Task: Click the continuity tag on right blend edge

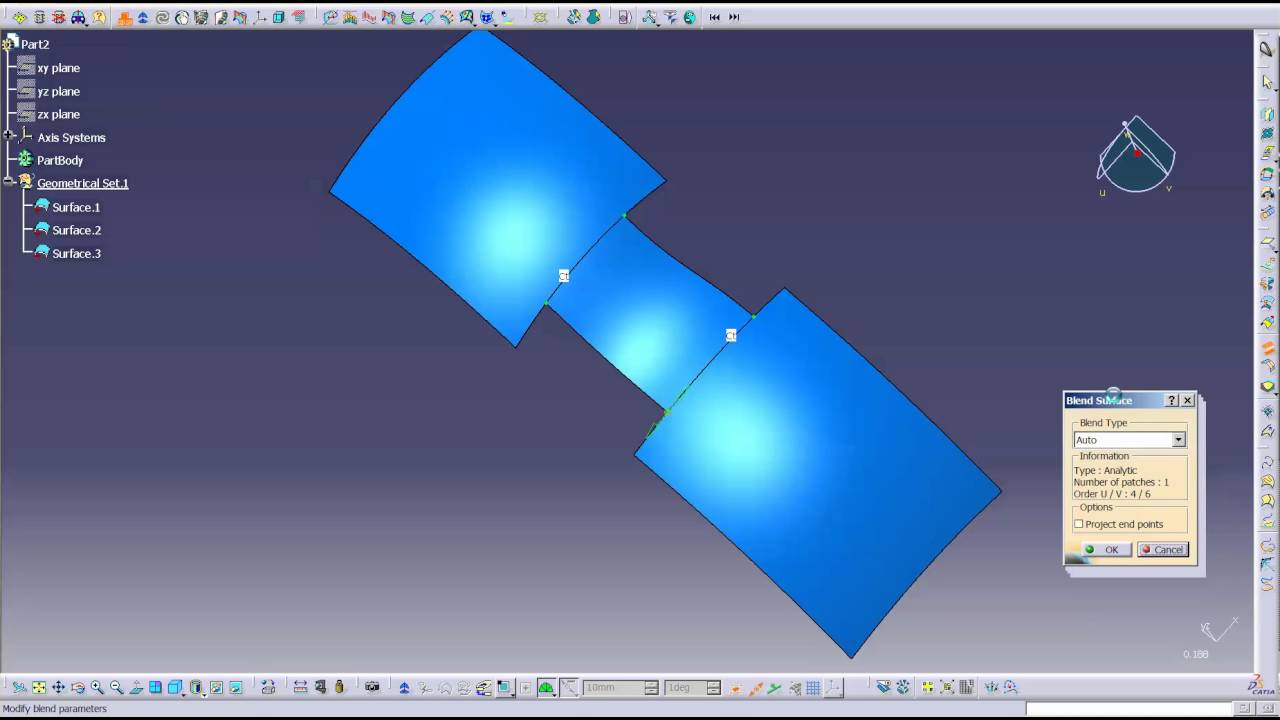Action: click(x=731, y=335)
